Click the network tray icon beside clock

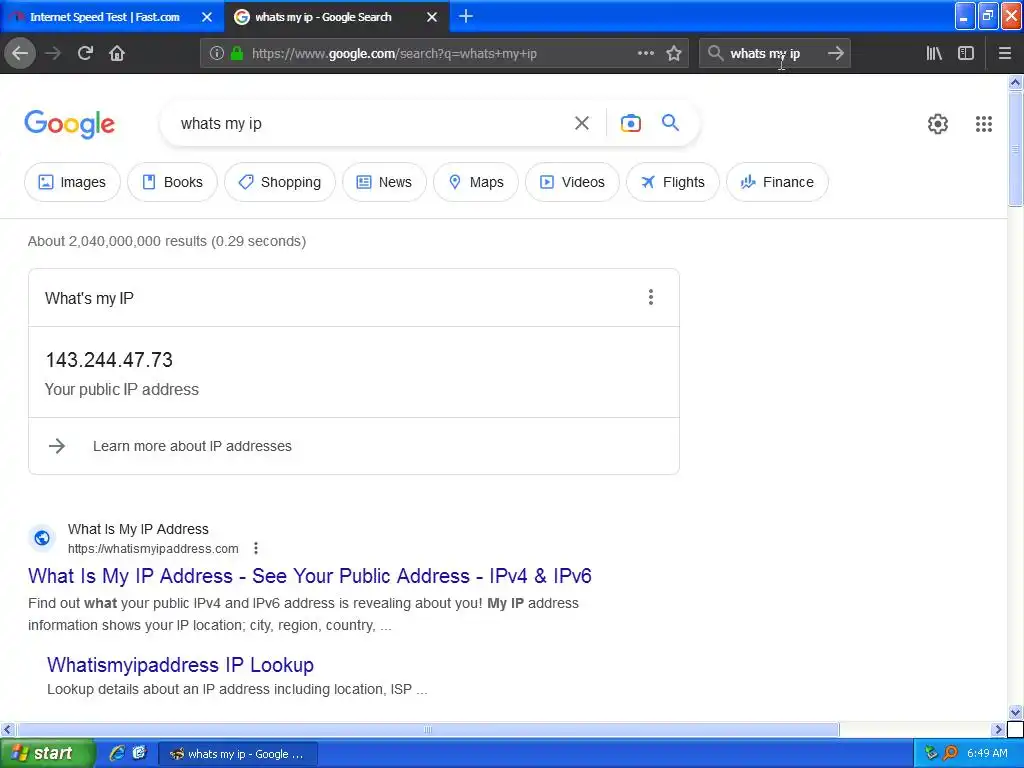(x=931, y=753)
